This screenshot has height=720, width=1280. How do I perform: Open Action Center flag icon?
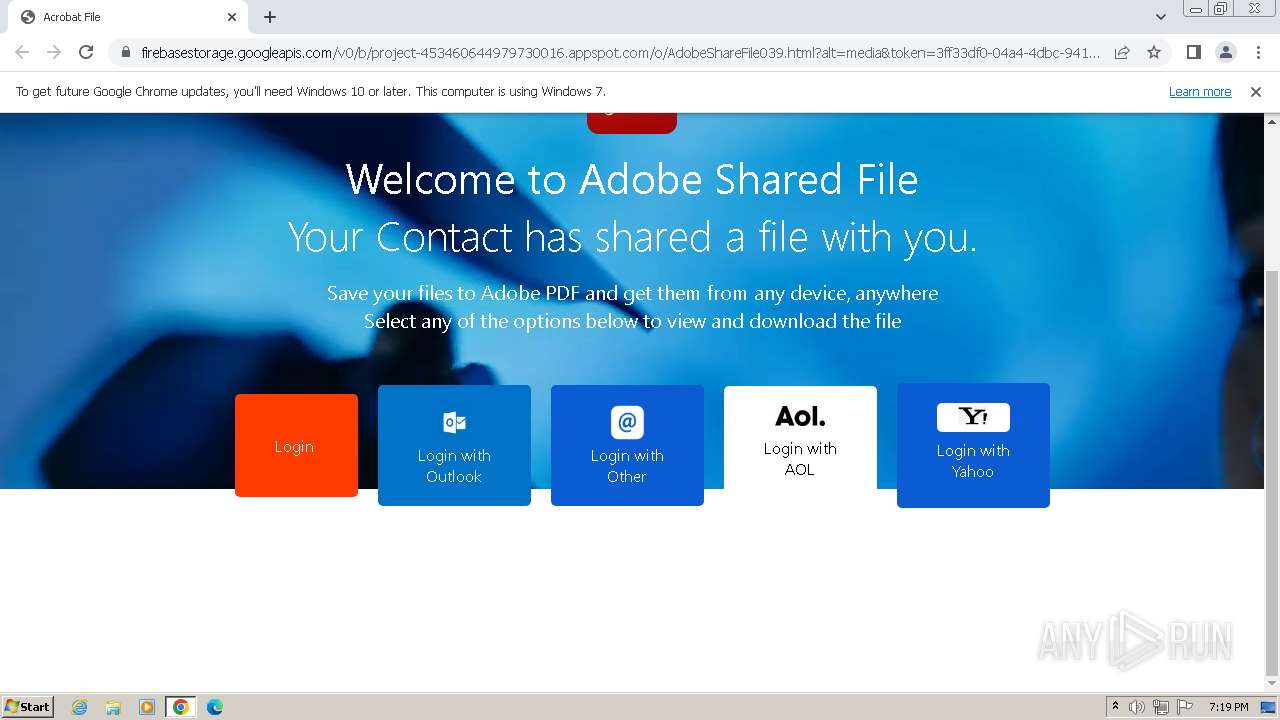pyautogui.click(x=1185, y=707)
